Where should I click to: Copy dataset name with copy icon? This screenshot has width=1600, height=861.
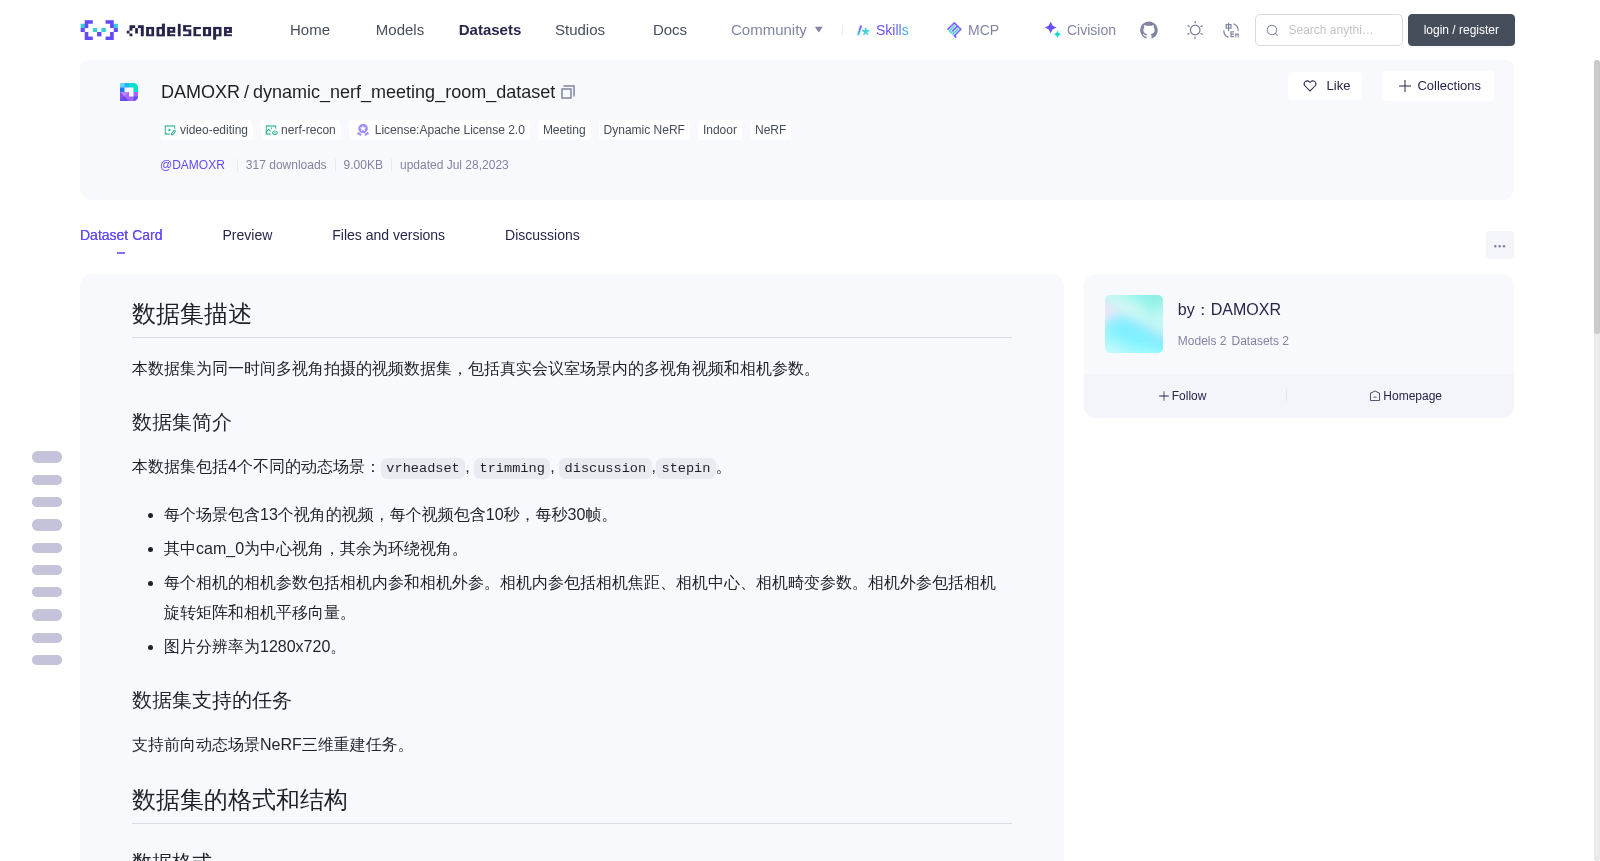click(x=568, y=92)
